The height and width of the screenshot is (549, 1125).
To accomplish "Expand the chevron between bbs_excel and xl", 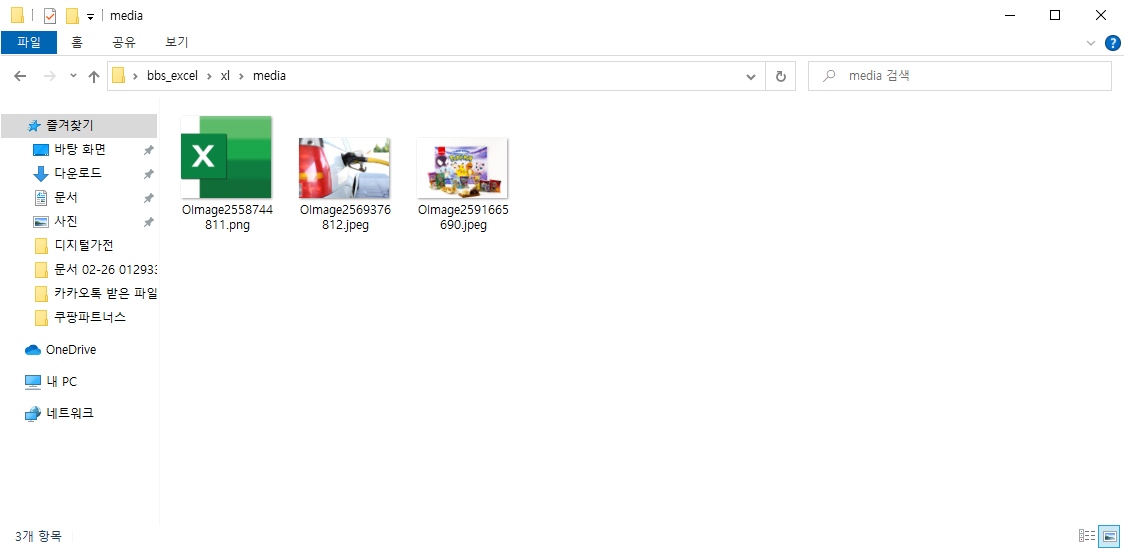I will pyautogui.click(x=209, y=75).
